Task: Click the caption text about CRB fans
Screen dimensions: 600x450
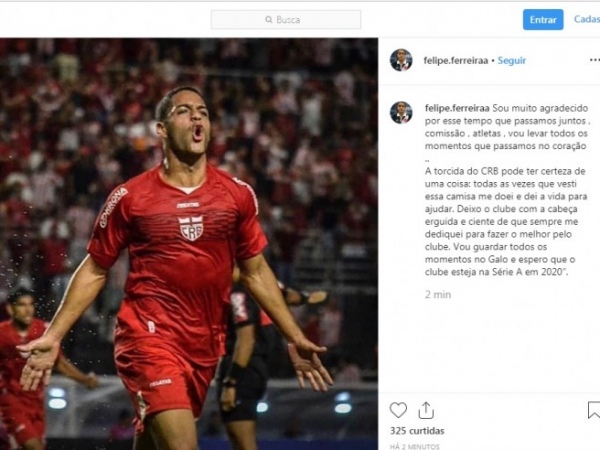Action: 505,222
